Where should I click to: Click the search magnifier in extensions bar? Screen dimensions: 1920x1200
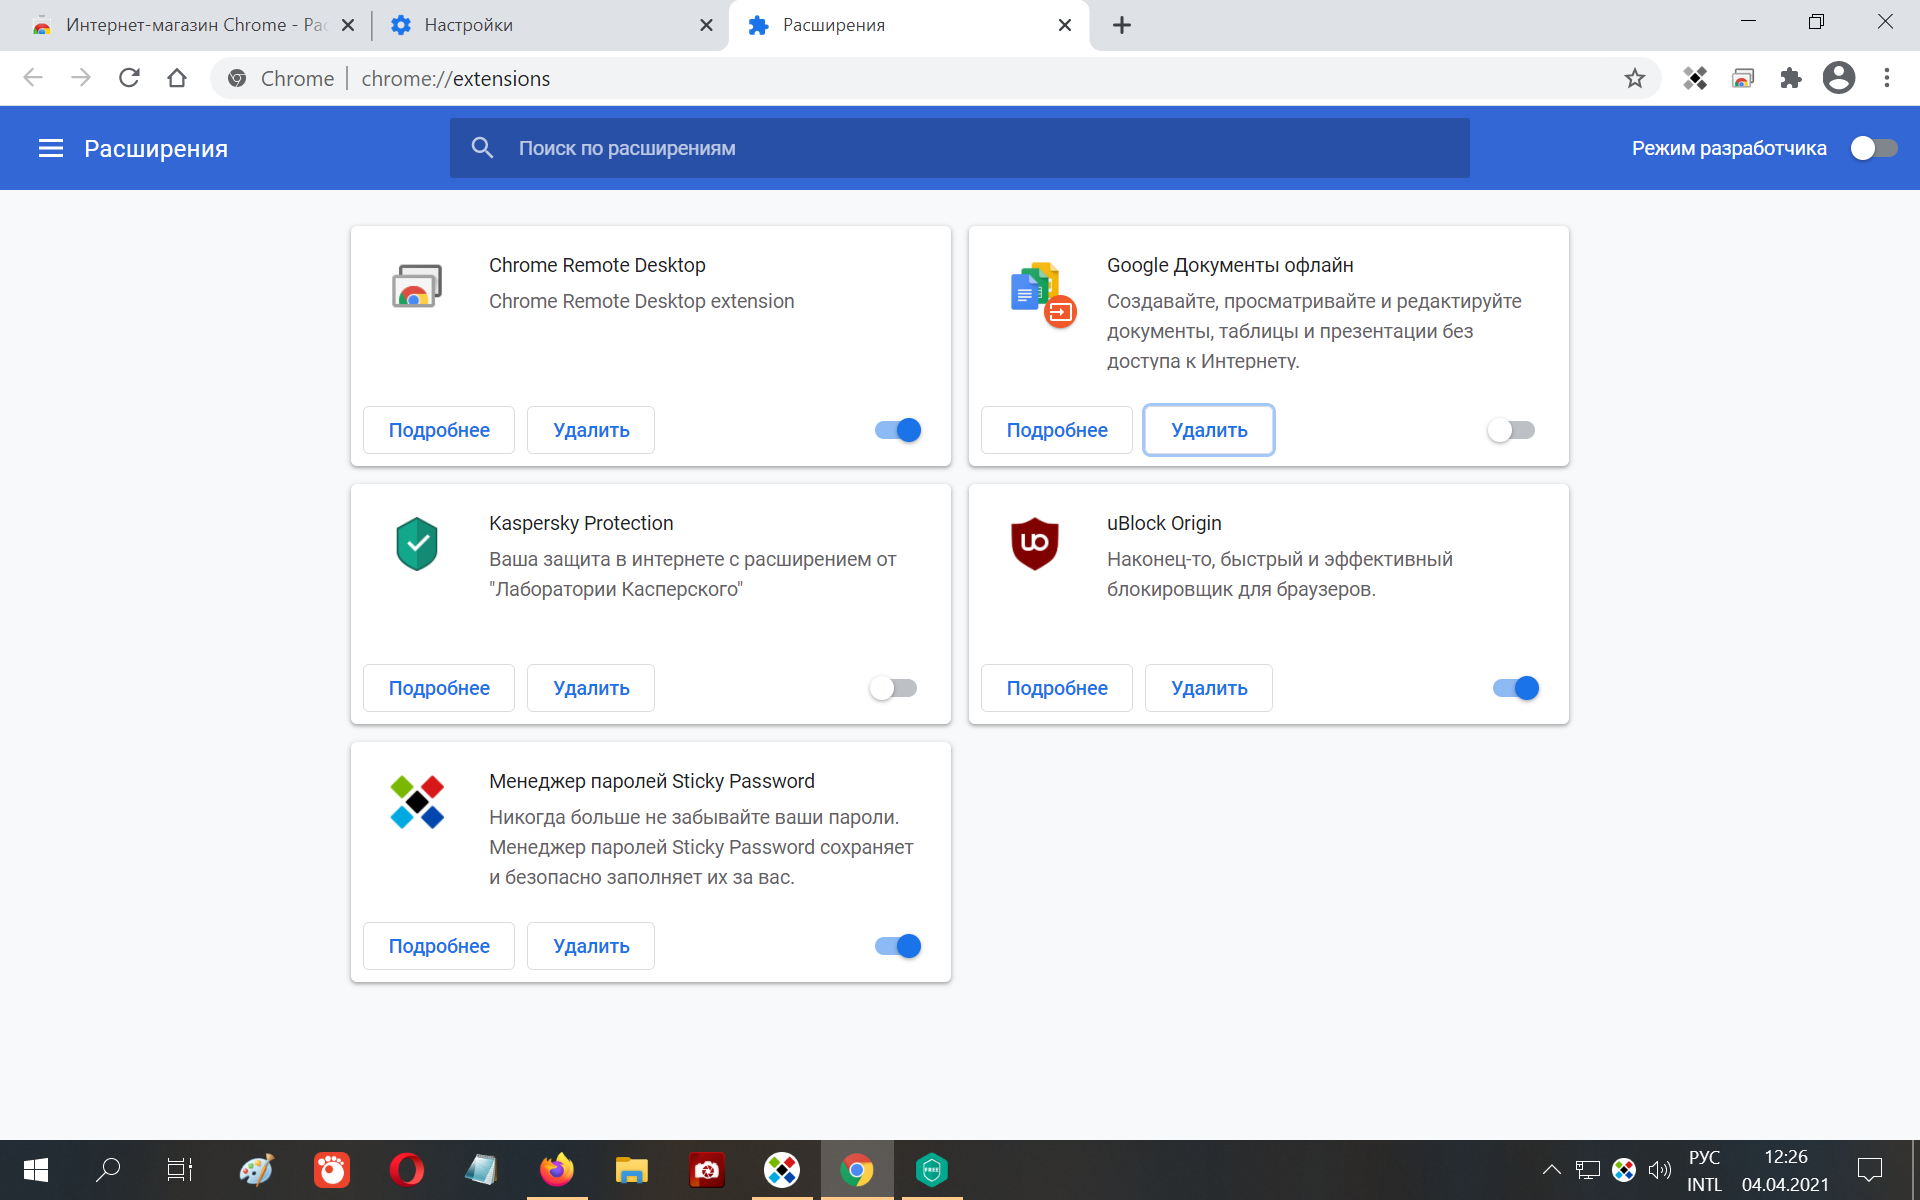[x=482, y=148]
